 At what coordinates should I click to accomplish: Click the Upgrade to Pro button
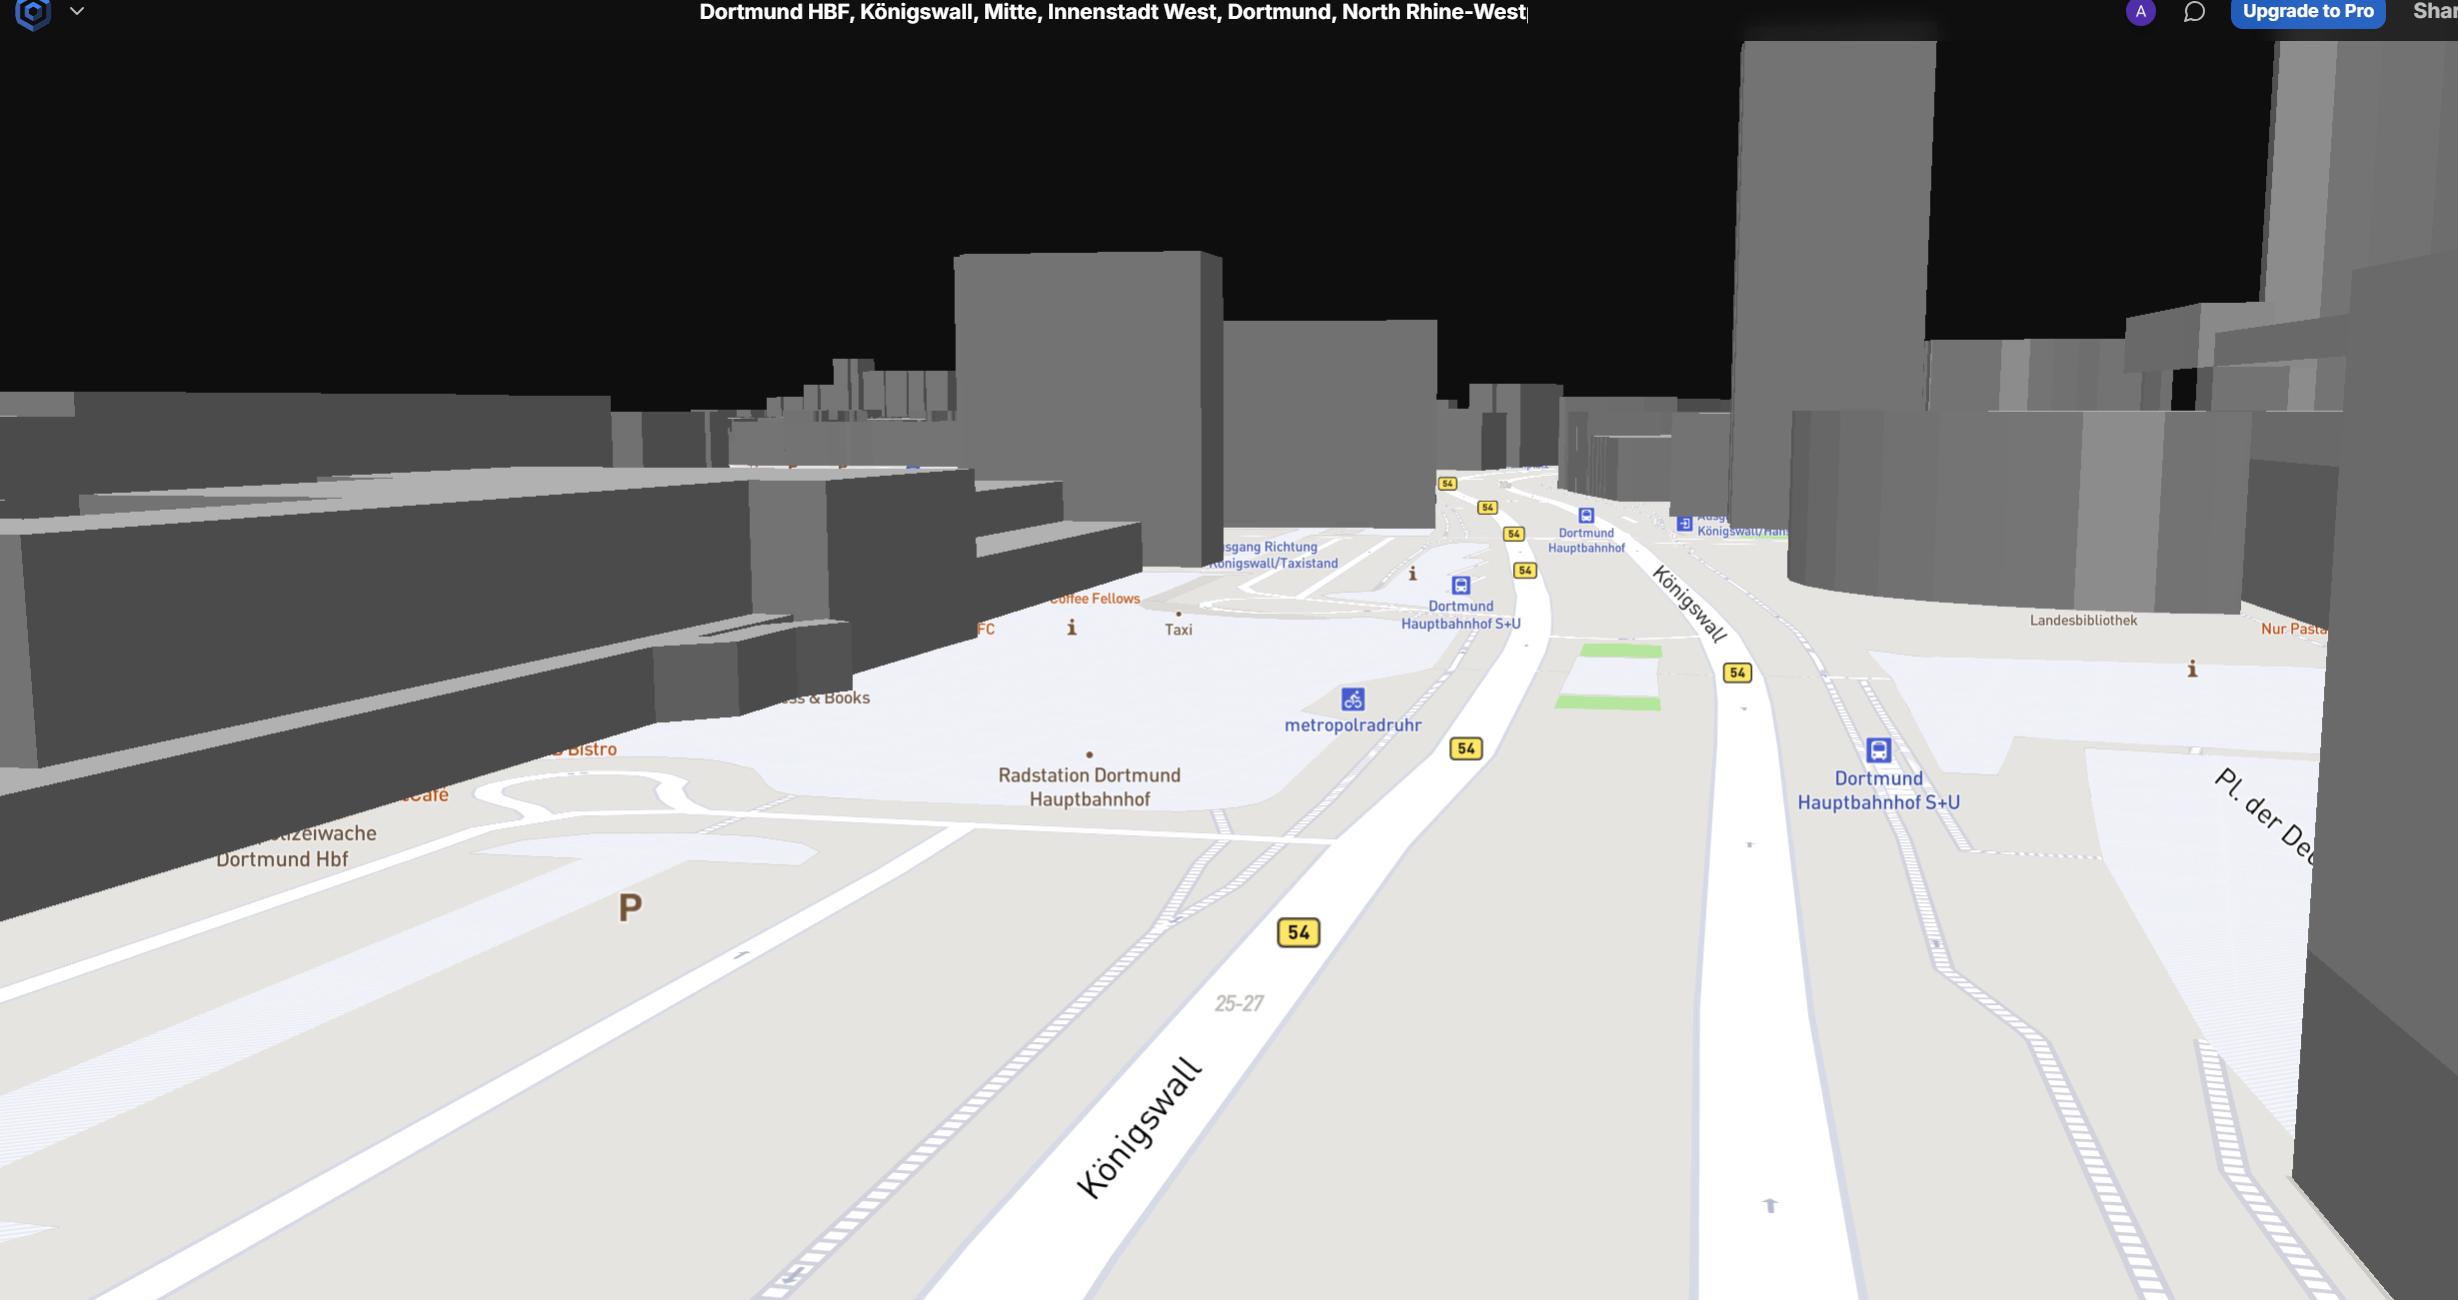[x=2307, y=12]
